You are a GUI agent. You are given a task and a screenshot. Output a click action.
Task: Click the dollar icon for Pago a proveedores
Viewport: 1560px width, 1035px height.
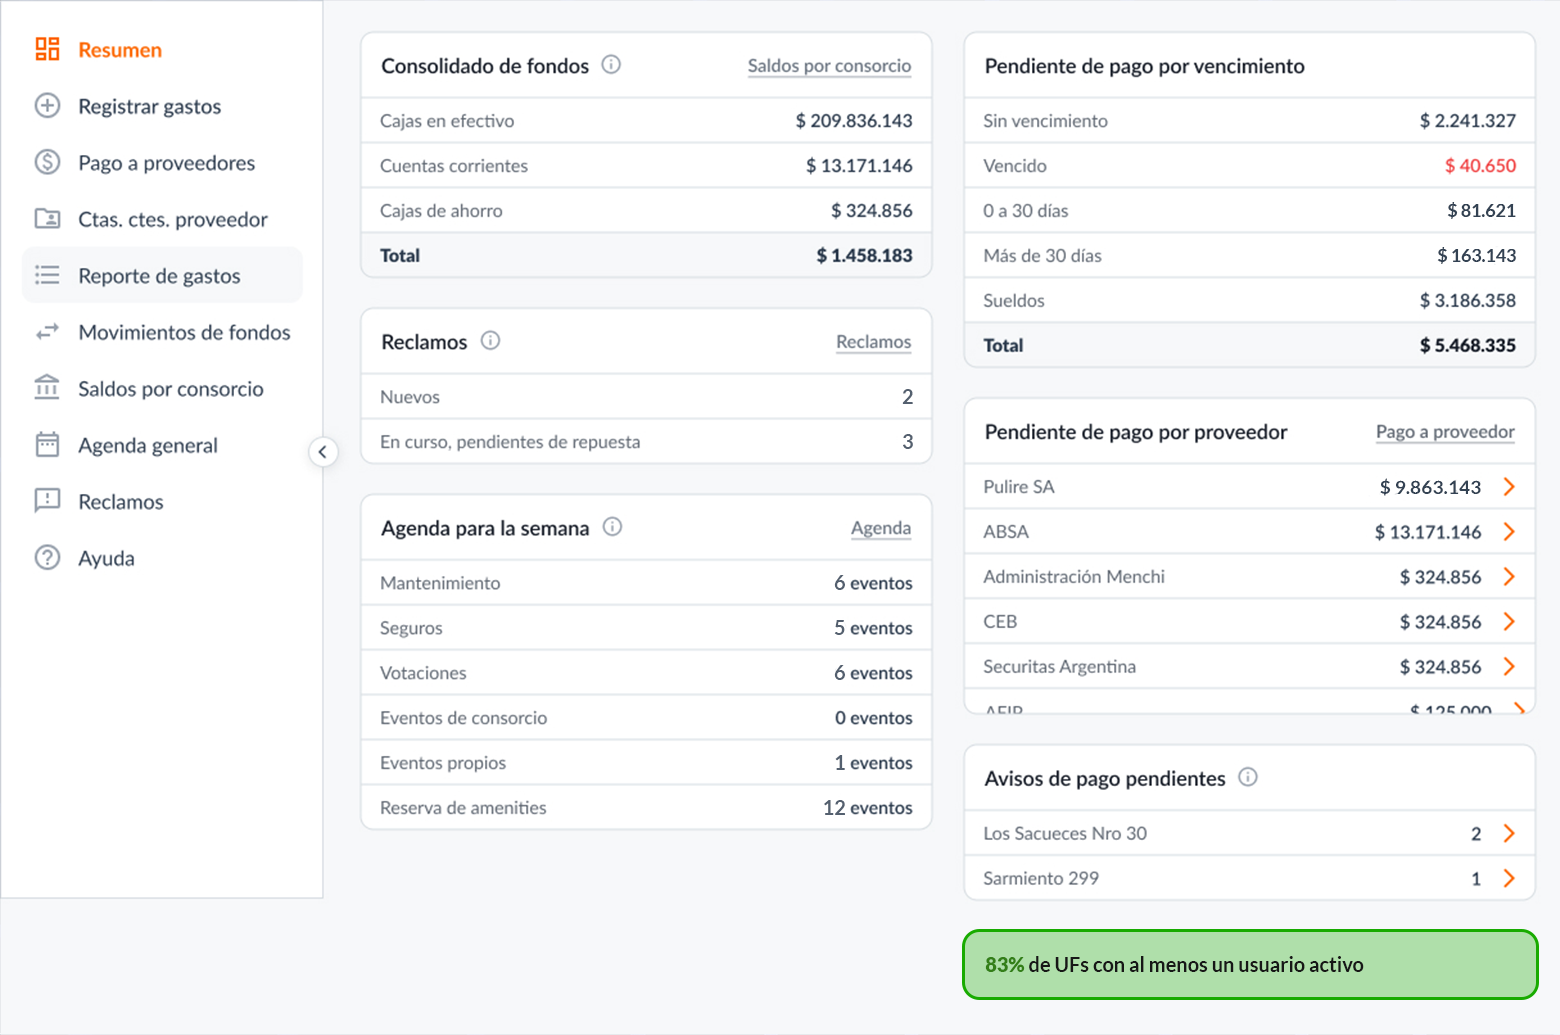tap(47, 162)
